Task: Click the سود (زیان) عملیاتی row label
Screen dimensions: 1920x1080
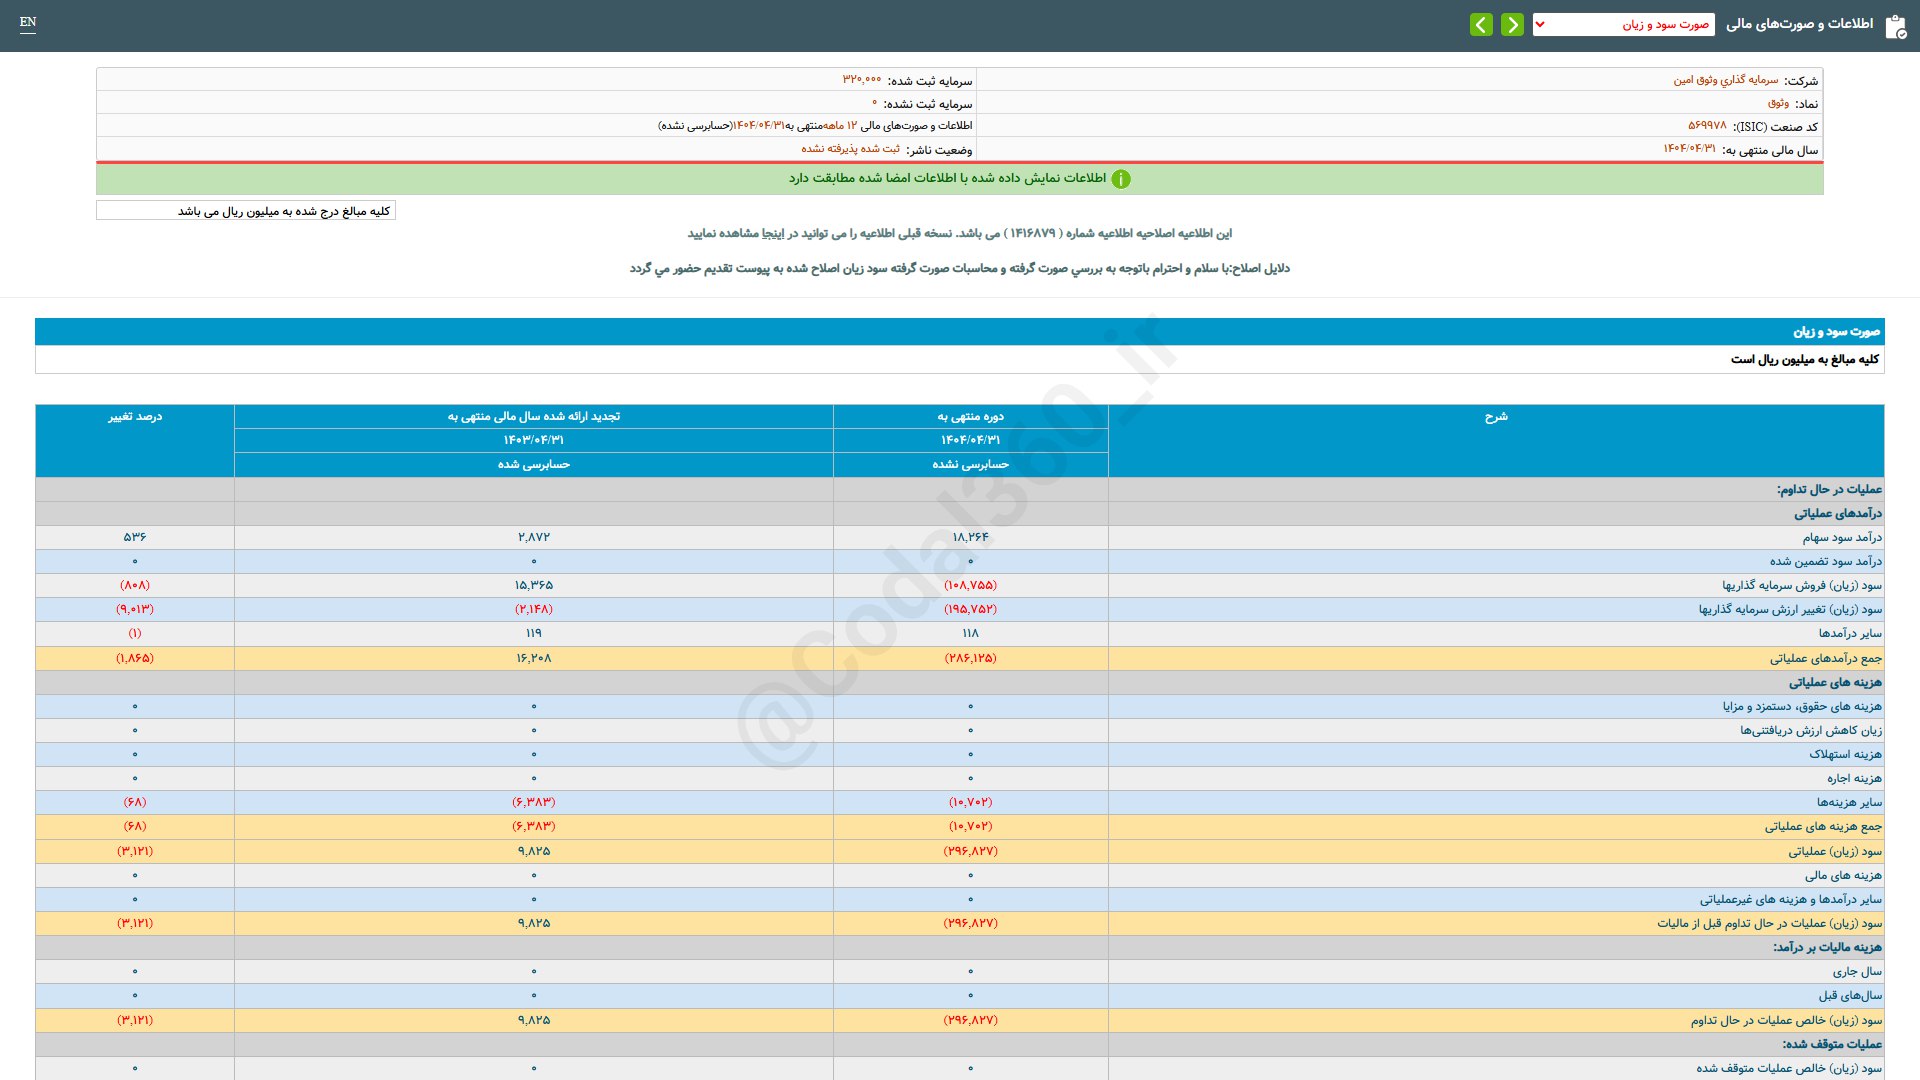Action: click(1834, 851)
